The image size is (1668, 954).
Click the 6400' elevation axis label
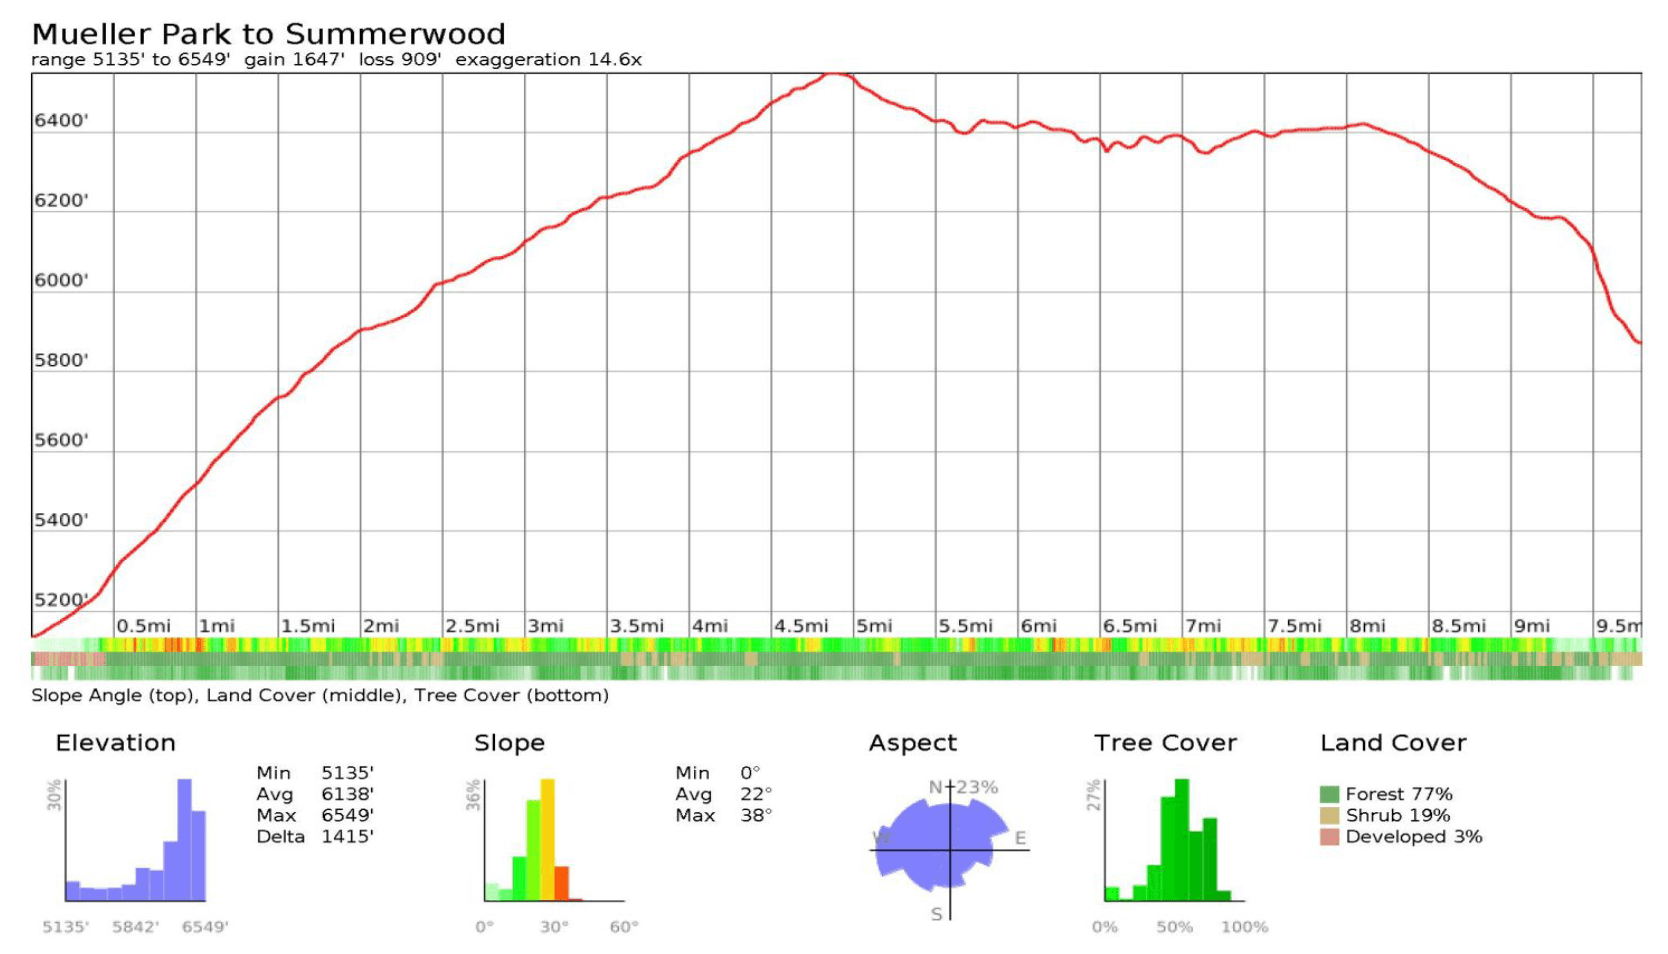pyautogui.click(x=61, y=121)
